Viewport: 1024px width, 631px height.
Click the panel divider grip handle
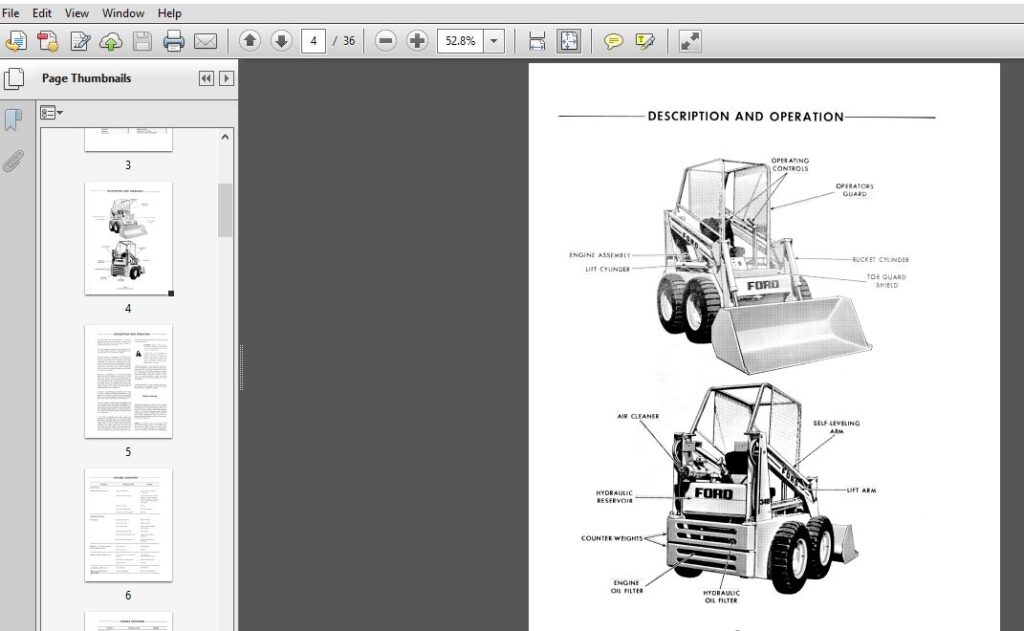tap(241, 368)
